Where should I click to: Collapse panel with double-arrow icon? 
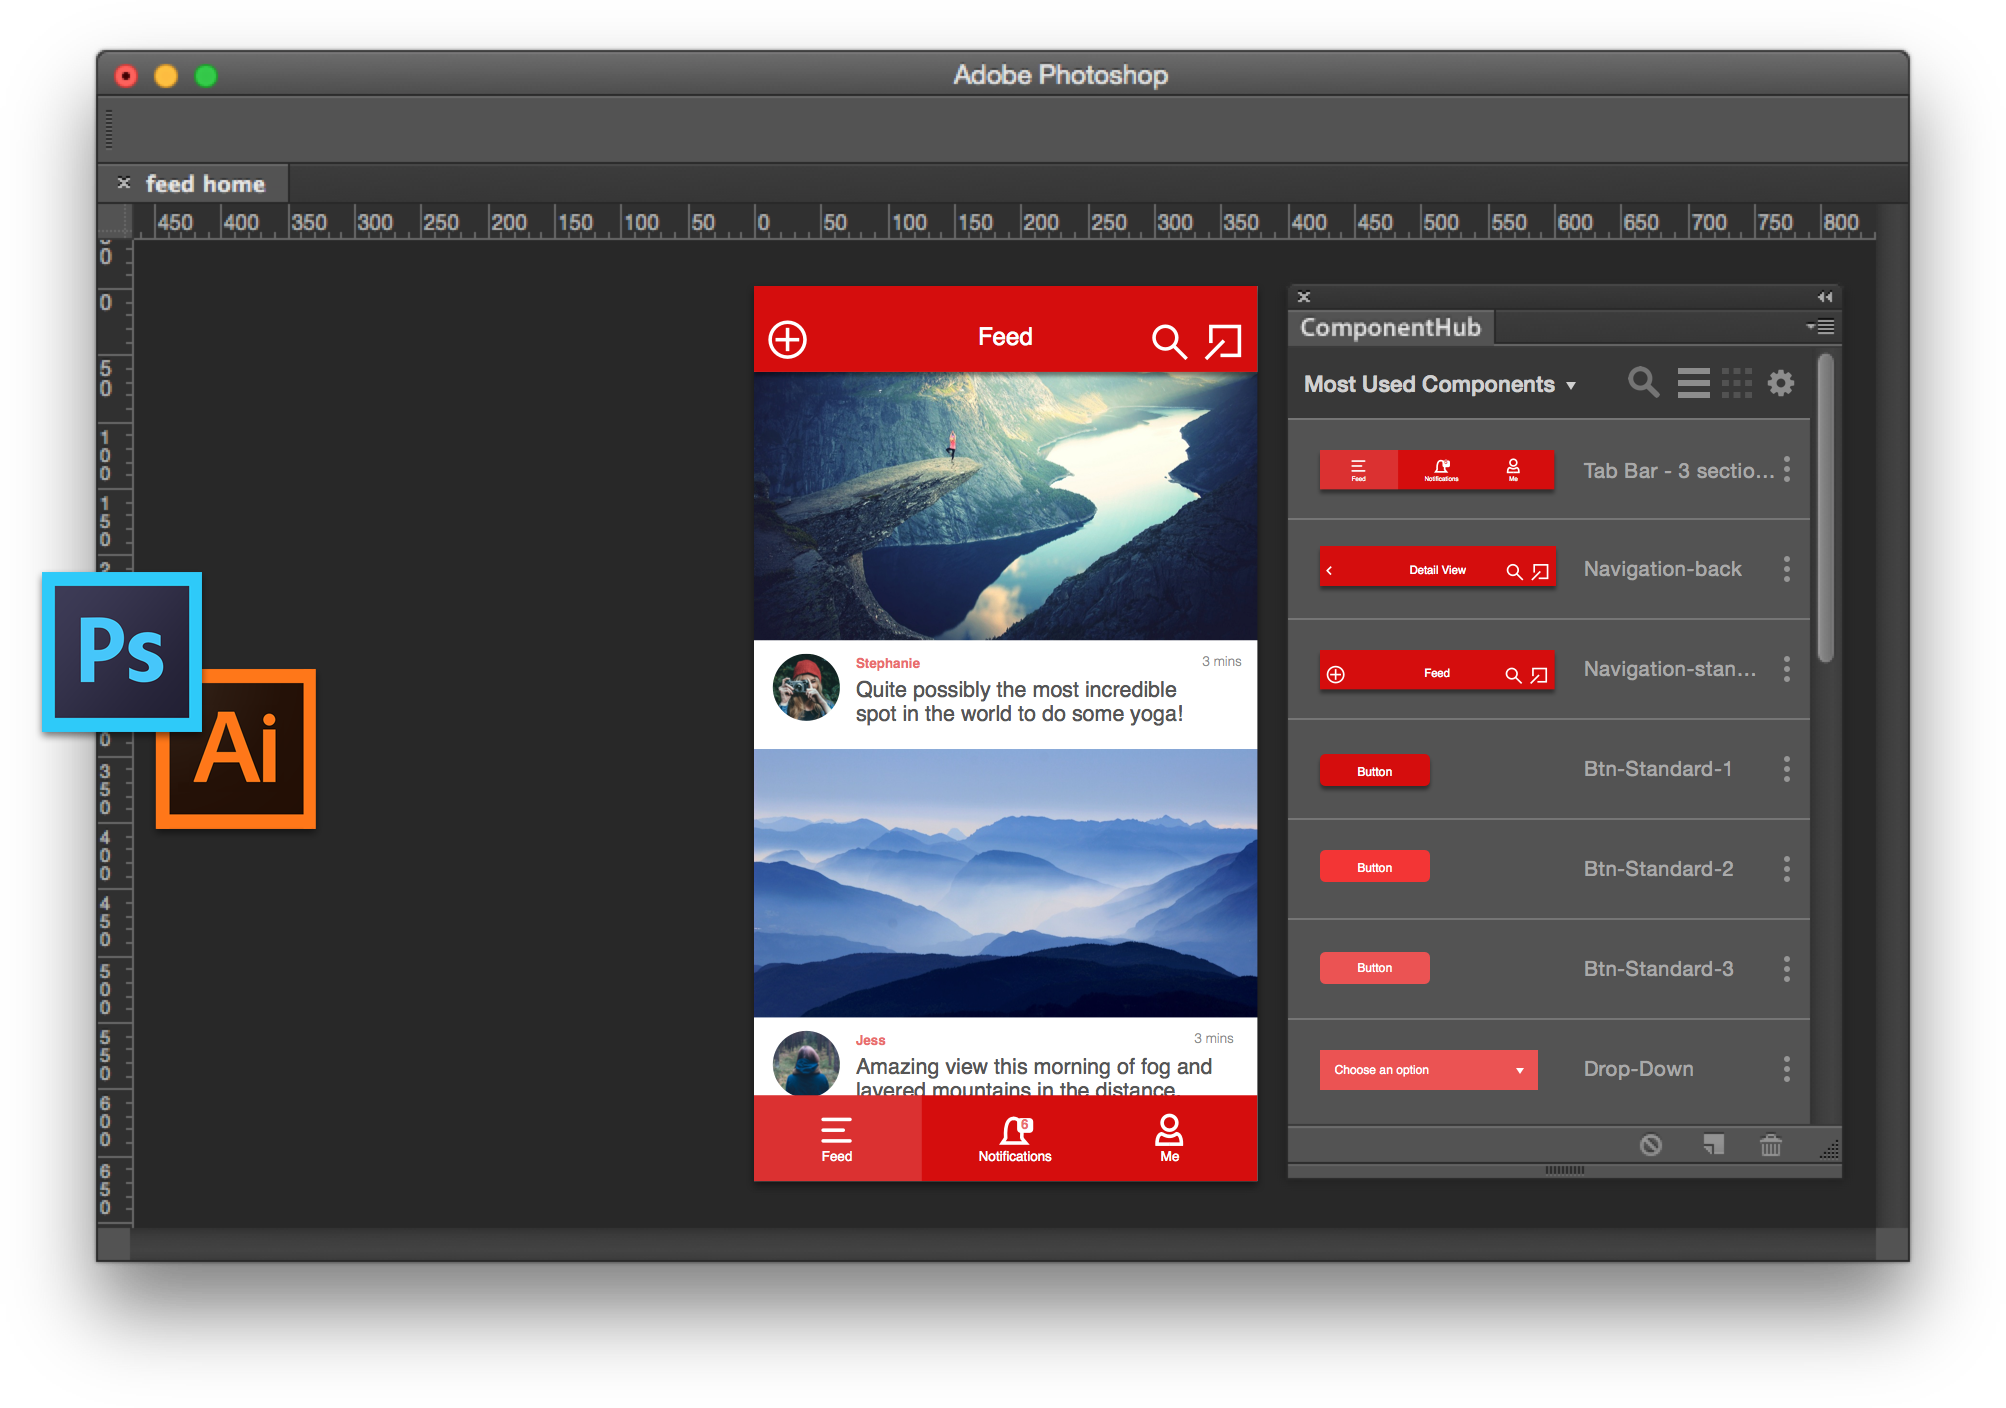point(1824,297)
